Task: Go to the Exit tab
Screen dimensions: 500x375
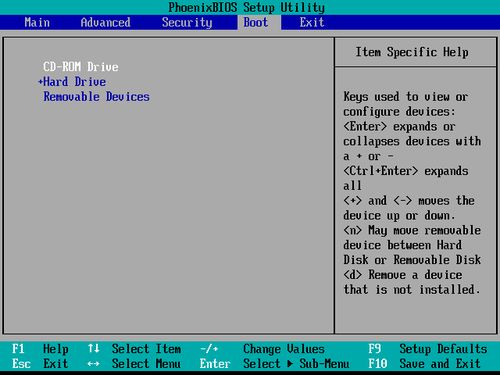Action: (x=312, y=22)
